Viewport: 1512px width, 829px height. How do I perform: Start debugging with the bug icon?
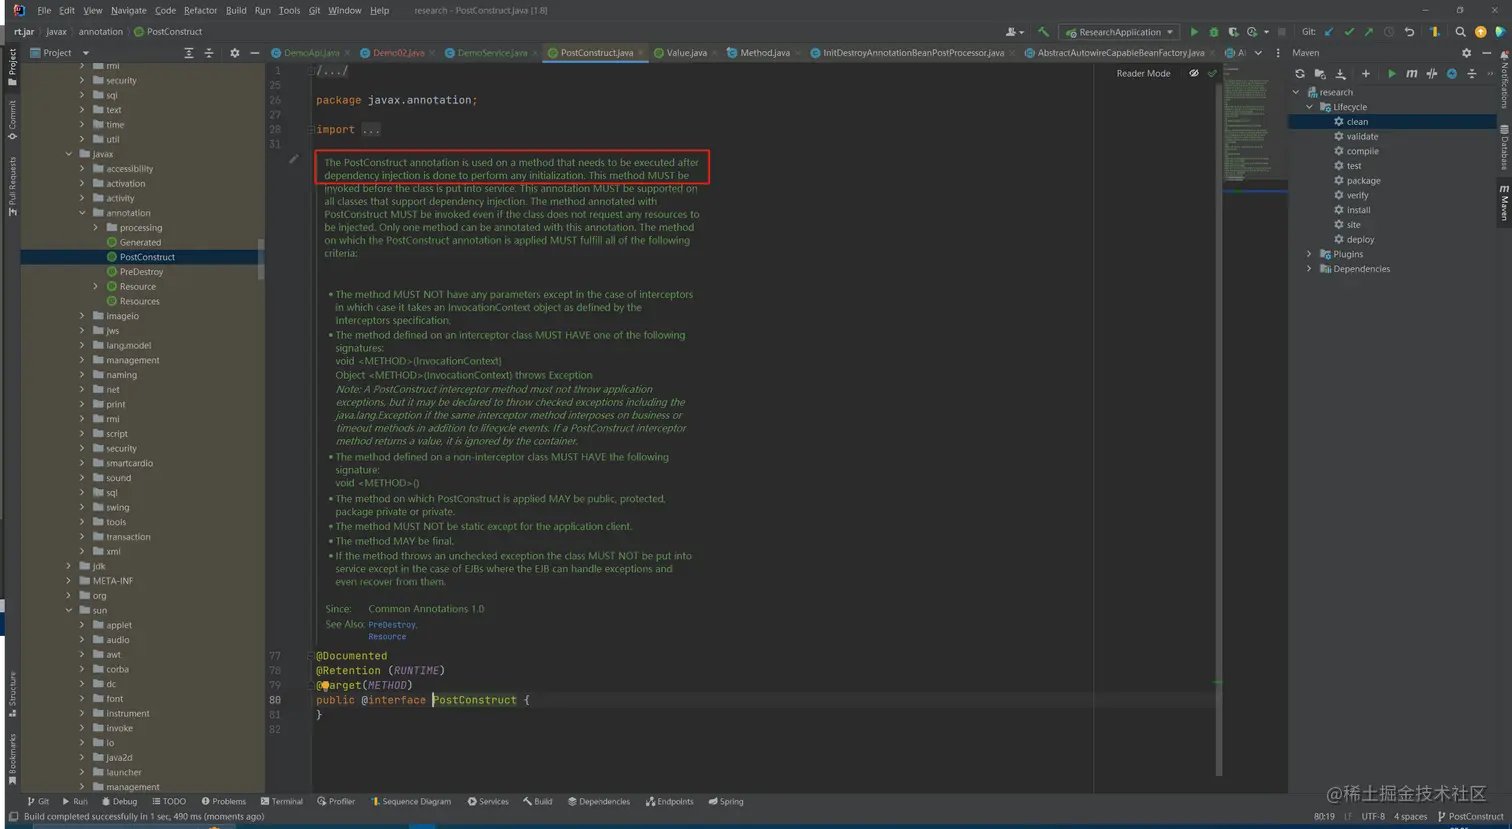[1213, 32]
